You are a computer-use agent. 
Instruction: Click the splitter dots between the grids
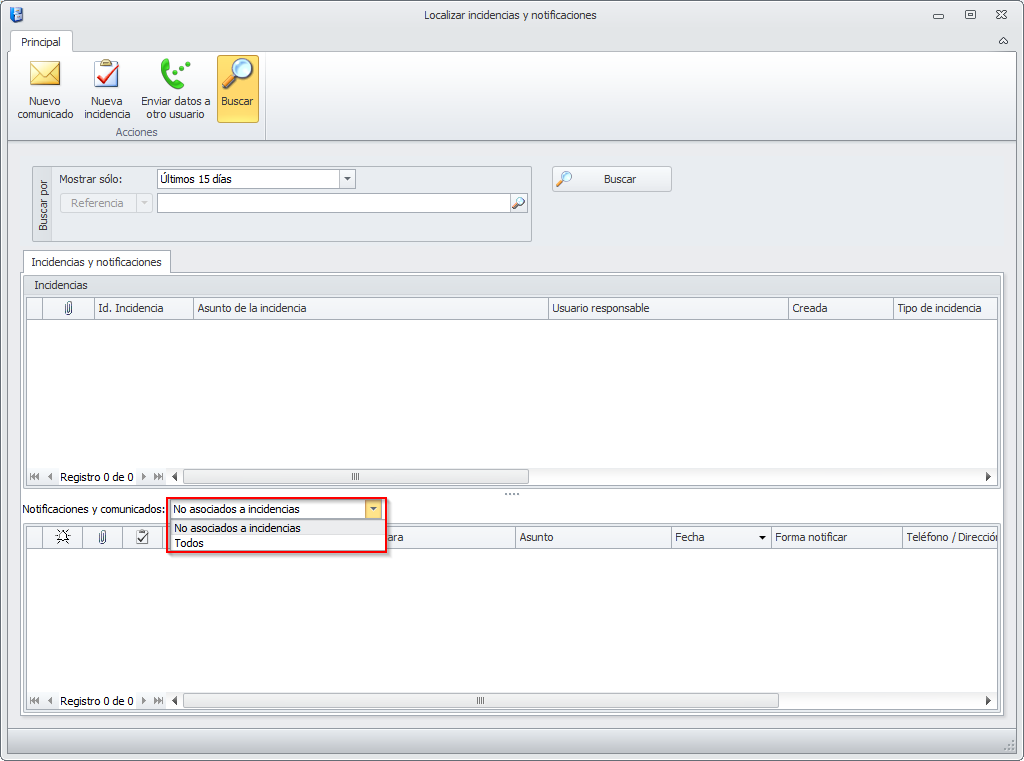click(x=512, y=494)
